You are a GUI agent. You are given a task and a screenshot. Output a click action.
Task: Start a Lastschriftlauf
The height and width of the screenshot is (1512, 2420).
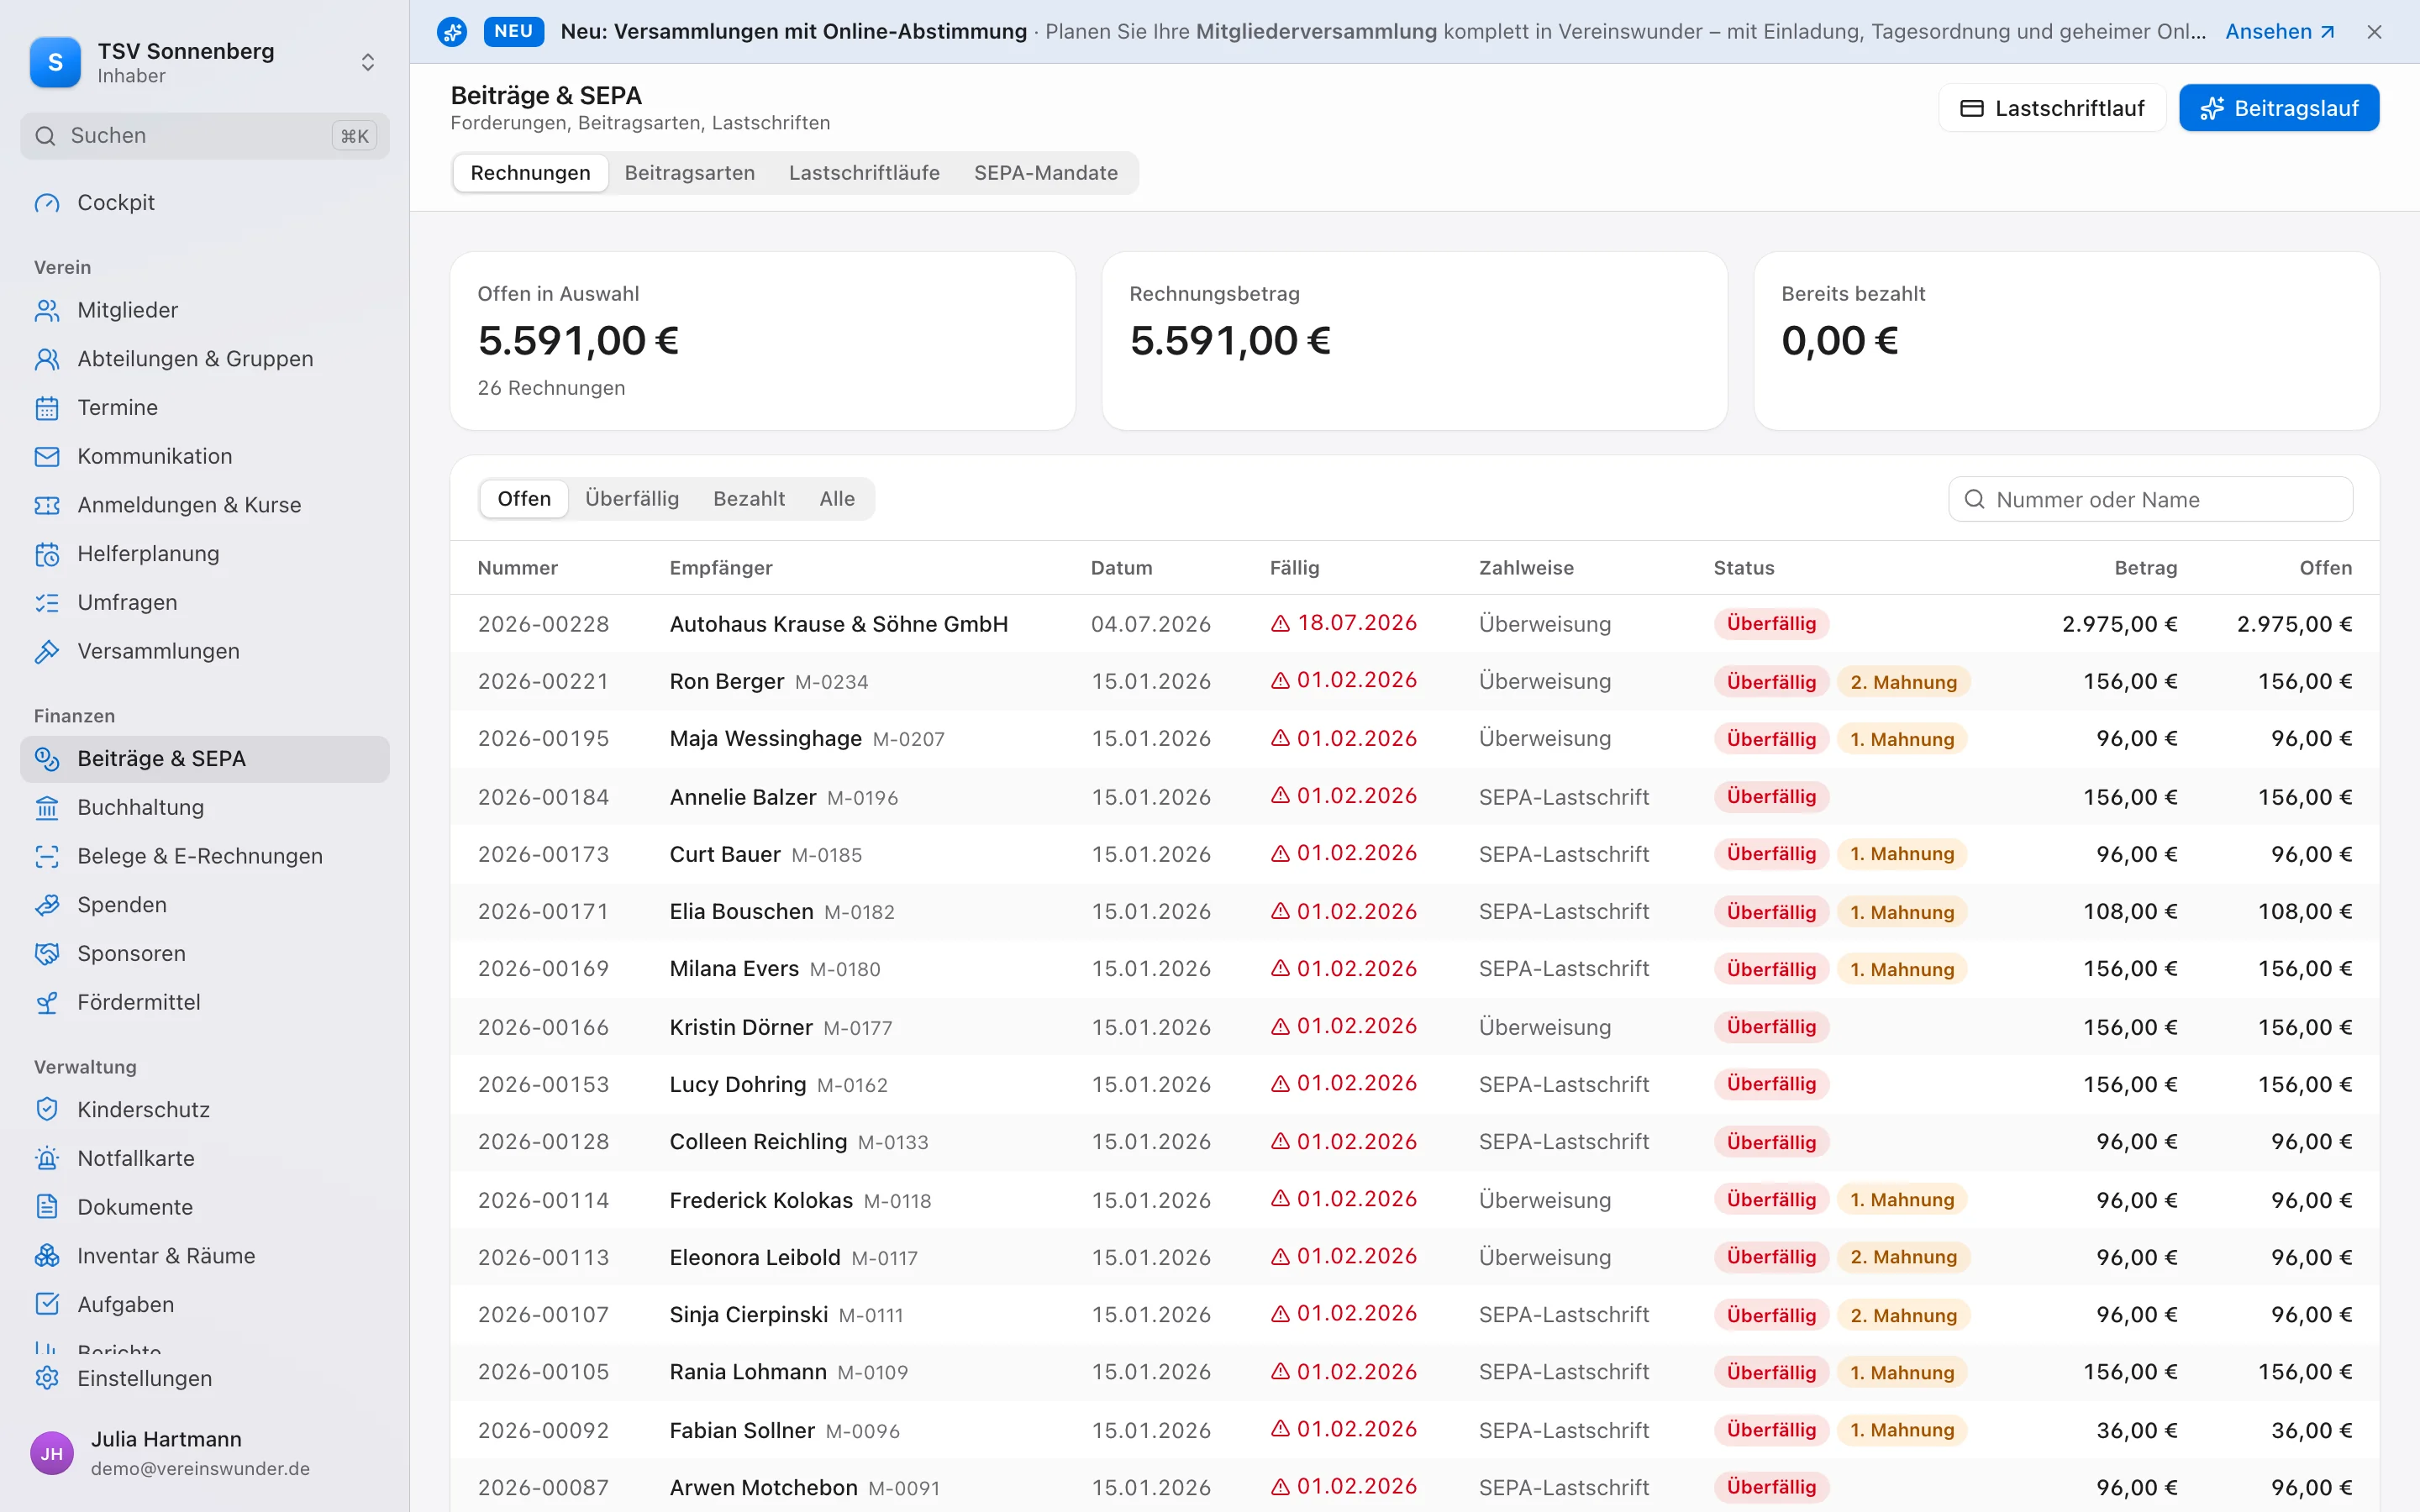click(x=2052, y=108)
